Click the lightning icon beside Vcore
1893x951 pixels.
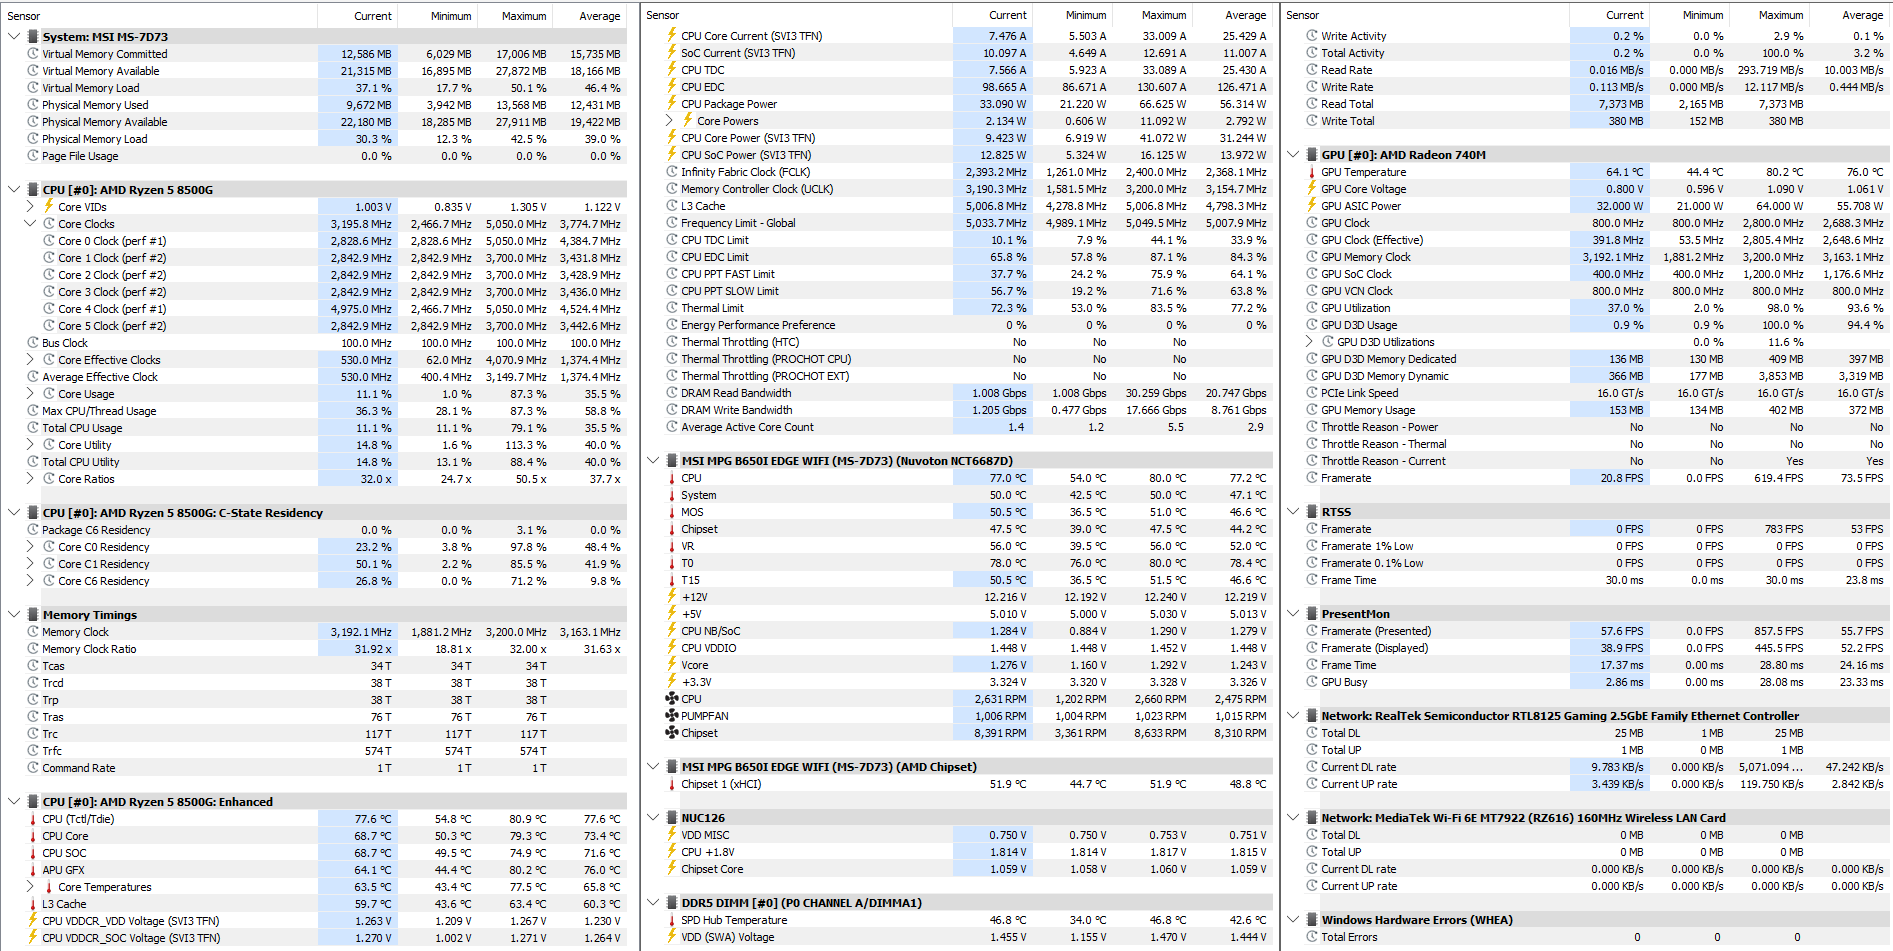coord(672,665)
